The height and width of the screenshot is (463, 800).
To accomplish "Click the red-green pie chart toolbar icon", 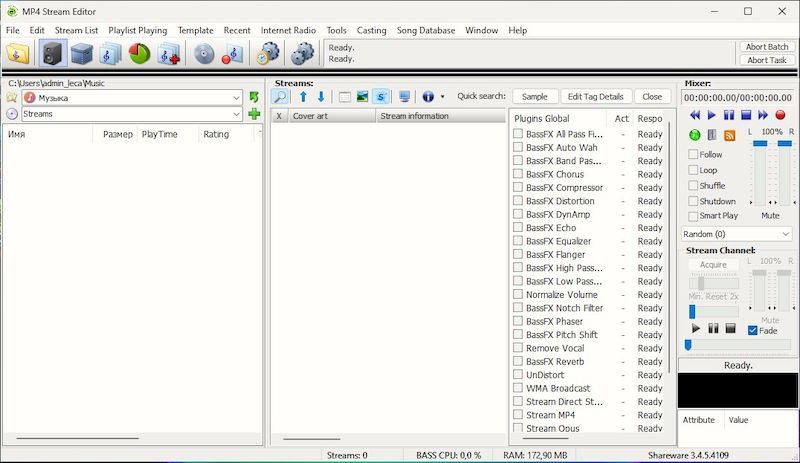I will pos(139,54).
